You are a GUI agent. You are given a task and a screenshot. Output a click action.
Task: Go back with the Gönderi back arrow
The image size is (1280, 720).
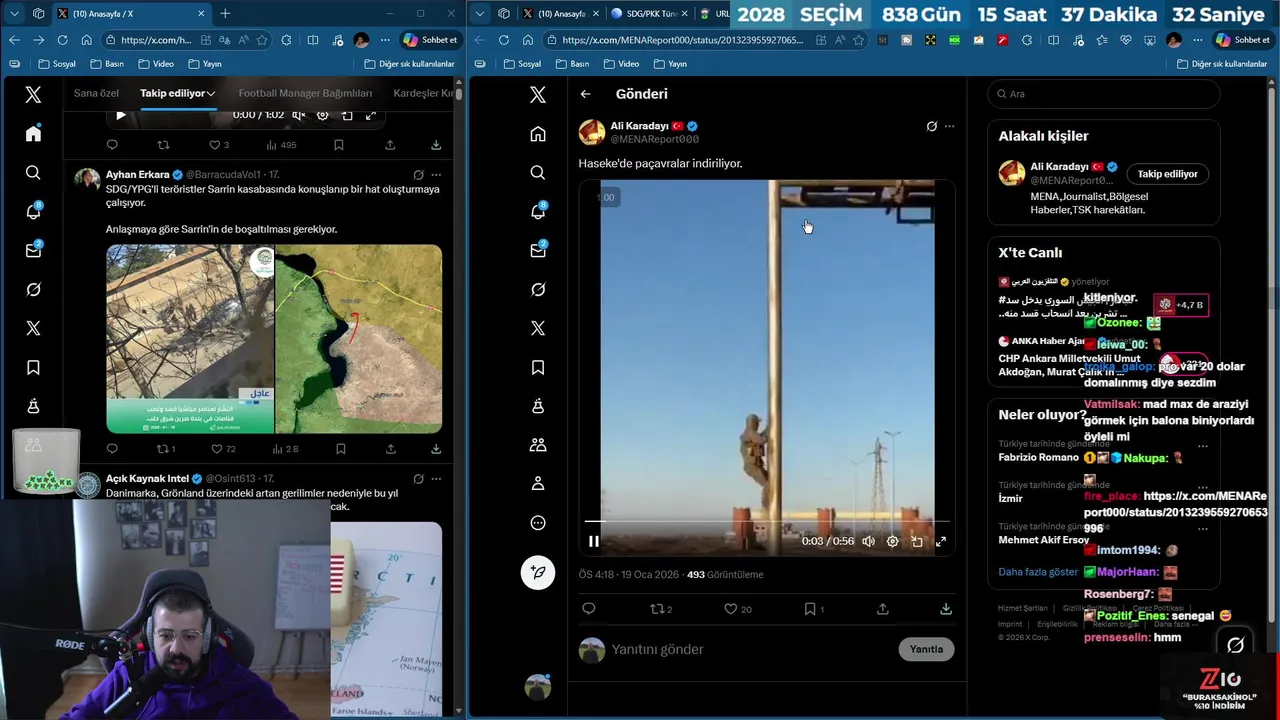click(586, 94)
